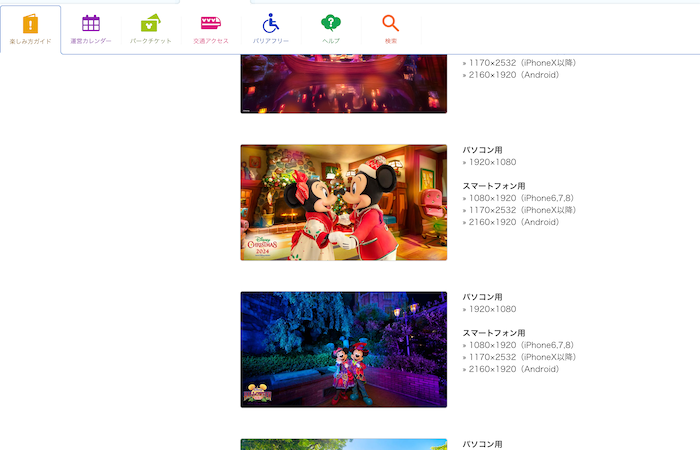Select the バリアフリー wheelchair icon
This screenshot has height=450, width=700.
coord(271,23)
